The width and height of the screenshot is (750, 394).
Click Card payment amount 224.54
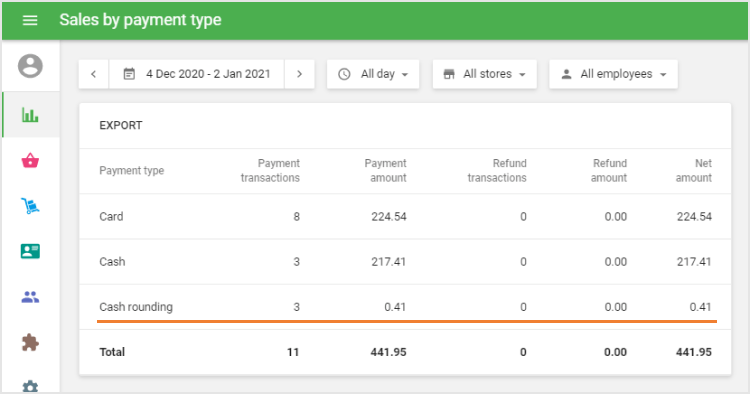click(x=389, y=217)
